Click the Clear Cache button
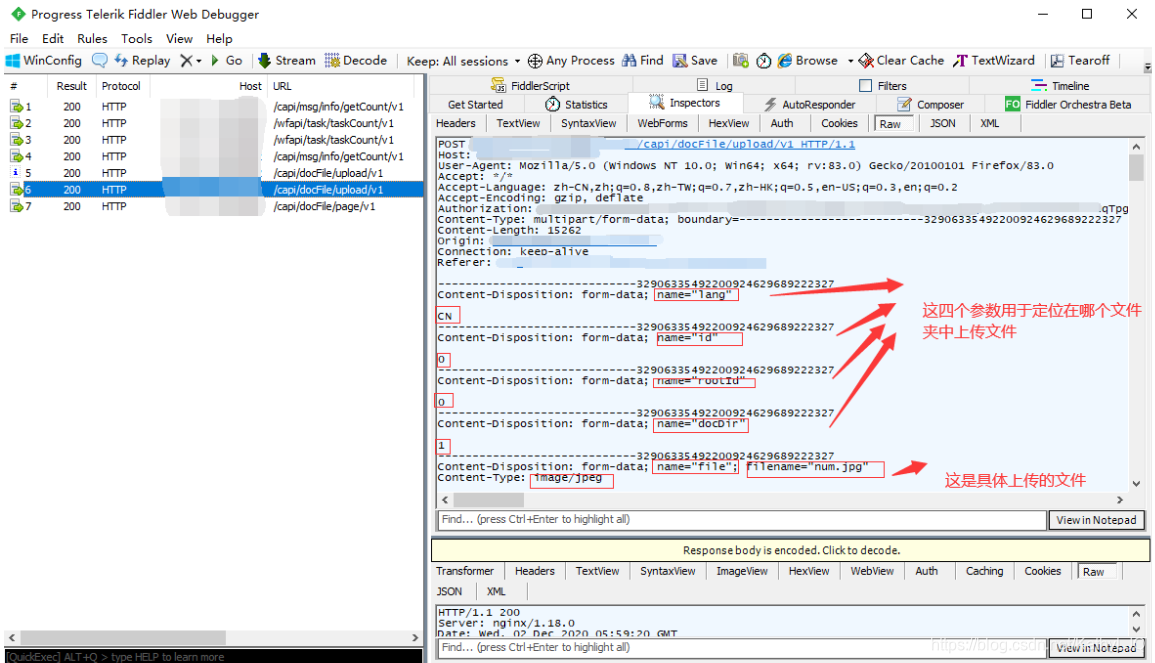 pyautogui.click(x=901, y=60)
